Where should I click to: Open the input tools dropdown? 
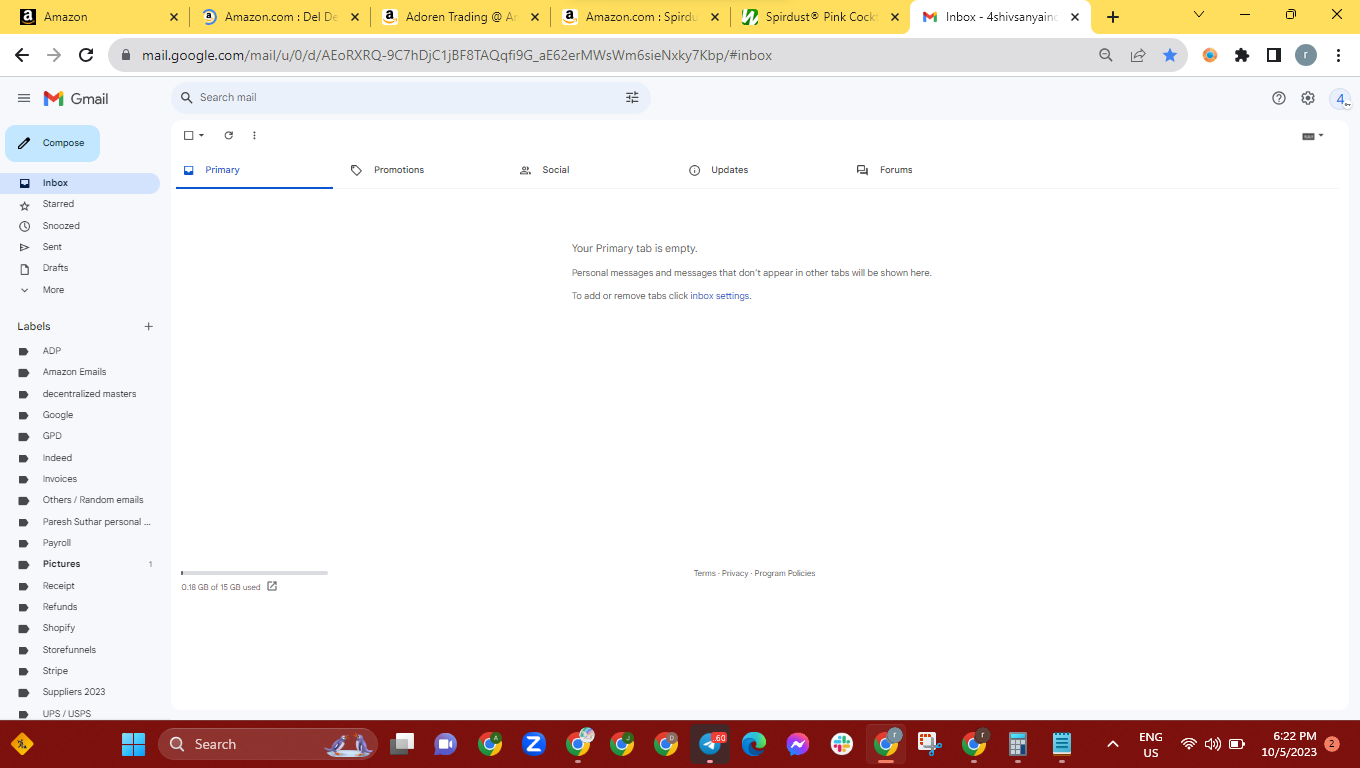(x=1313, y=136)
